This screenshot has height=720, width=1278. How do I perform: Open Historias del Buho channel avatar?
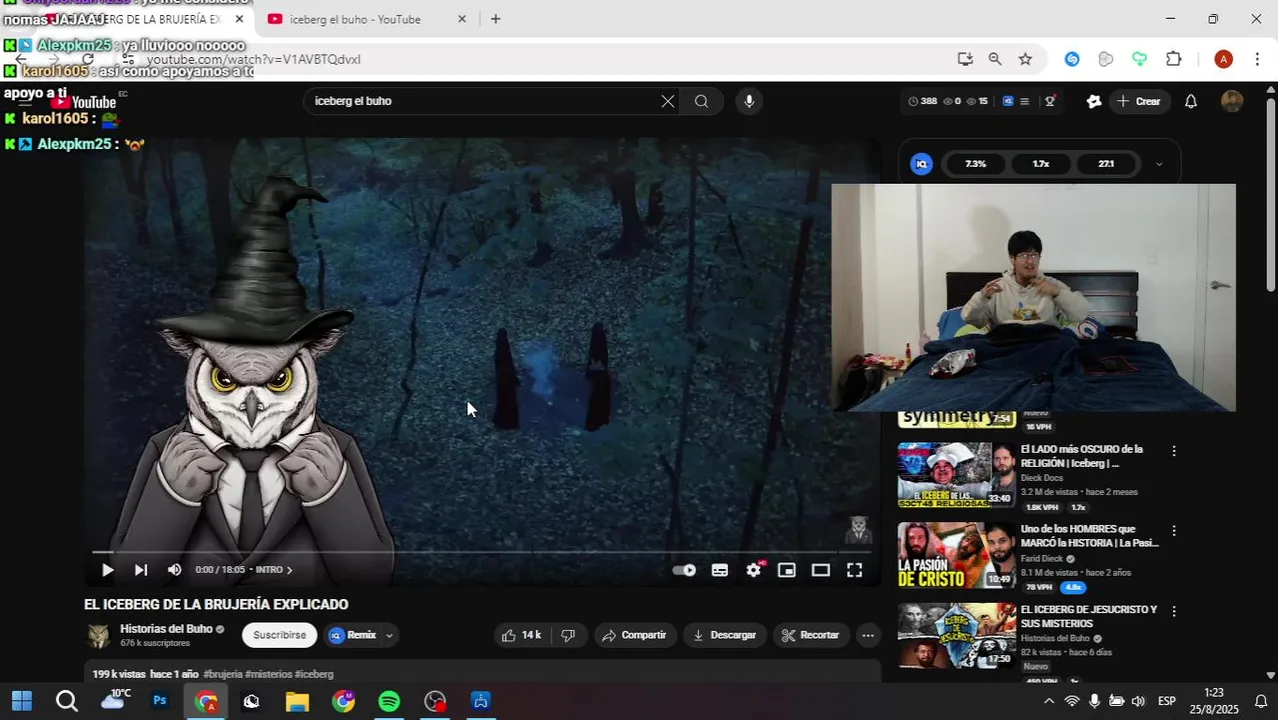98,636
